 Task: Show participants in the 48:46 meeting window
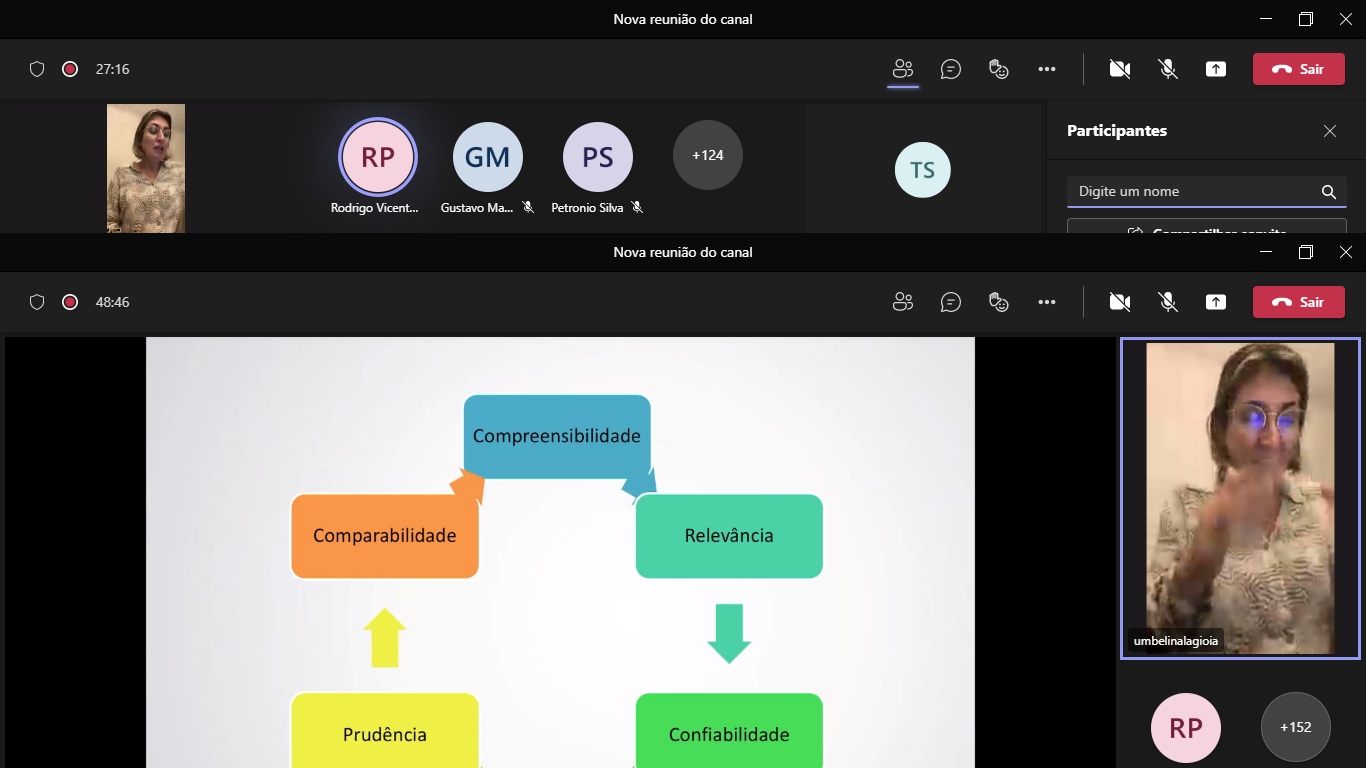903,302
